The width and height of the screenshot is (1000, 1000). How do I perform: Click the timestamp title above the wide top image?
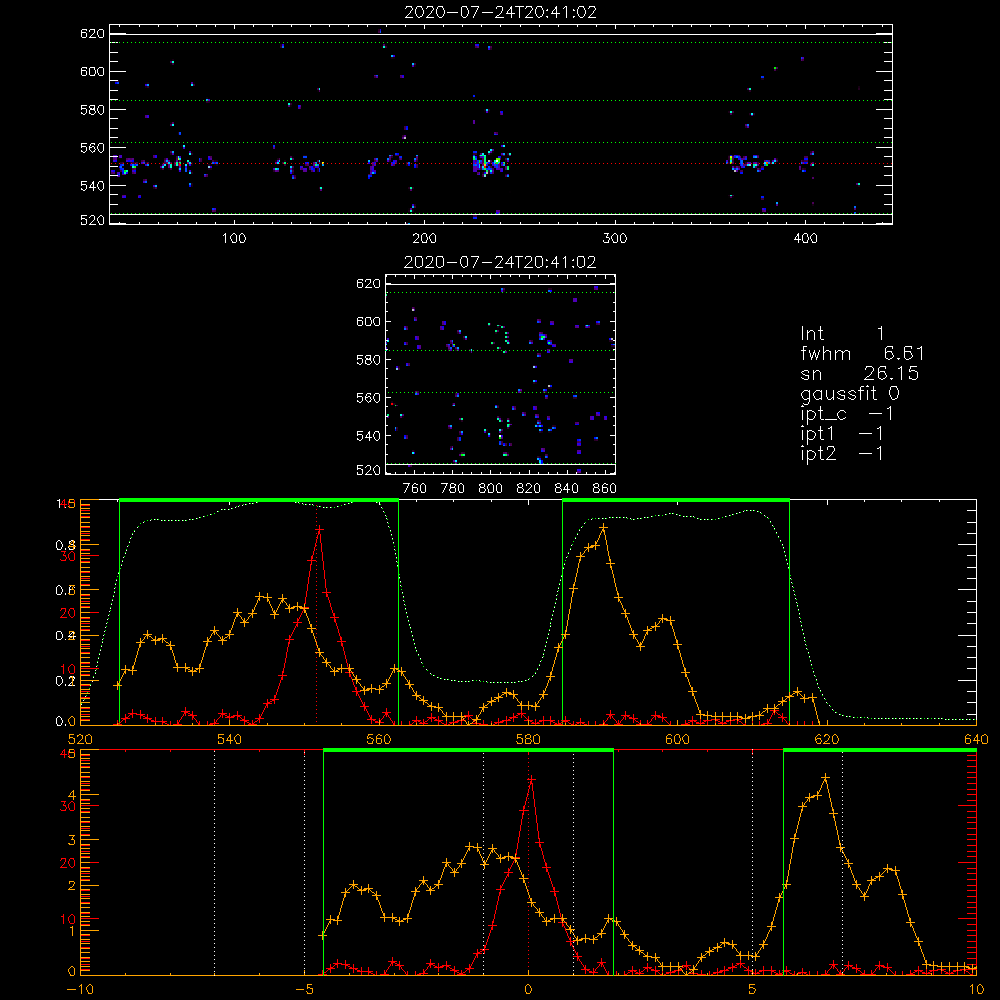click(501, 12)
